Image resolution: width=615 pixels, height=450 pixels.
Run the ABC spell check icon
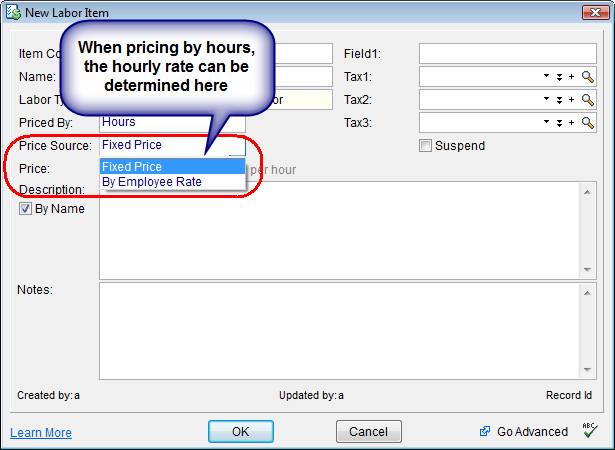point(589,431)
